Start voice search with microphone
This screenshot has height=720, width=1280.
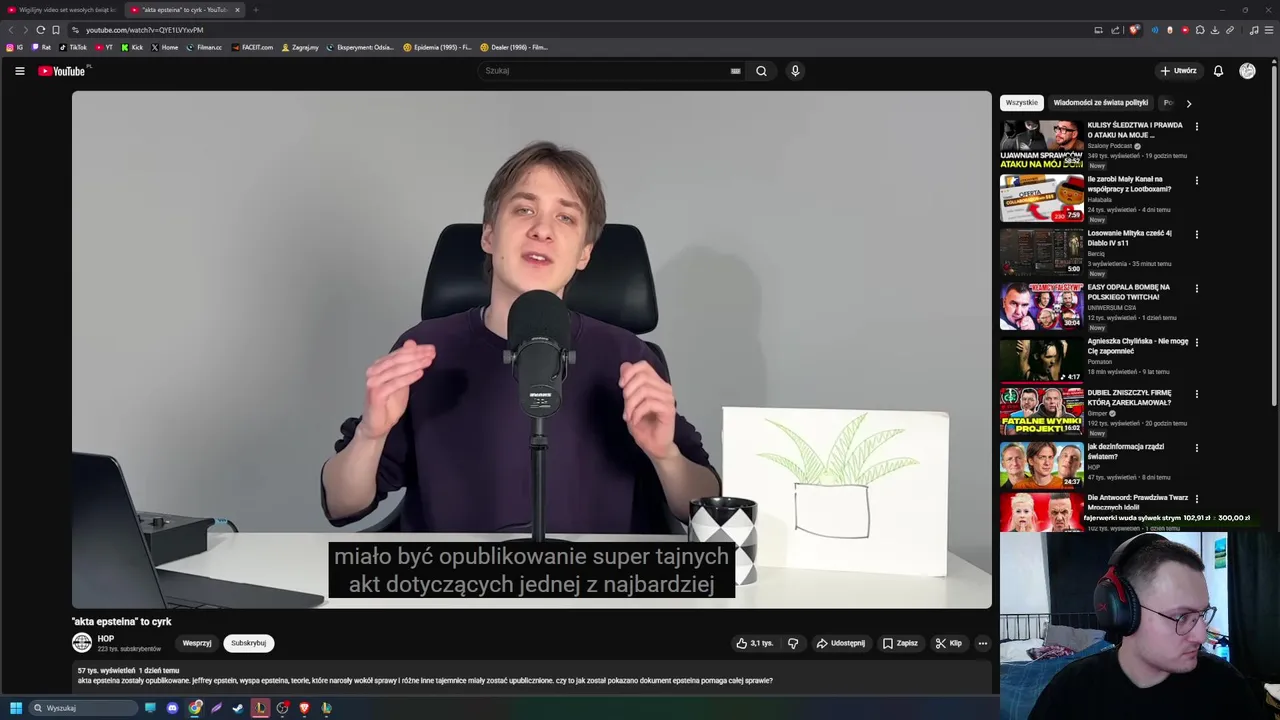point(795,71)
